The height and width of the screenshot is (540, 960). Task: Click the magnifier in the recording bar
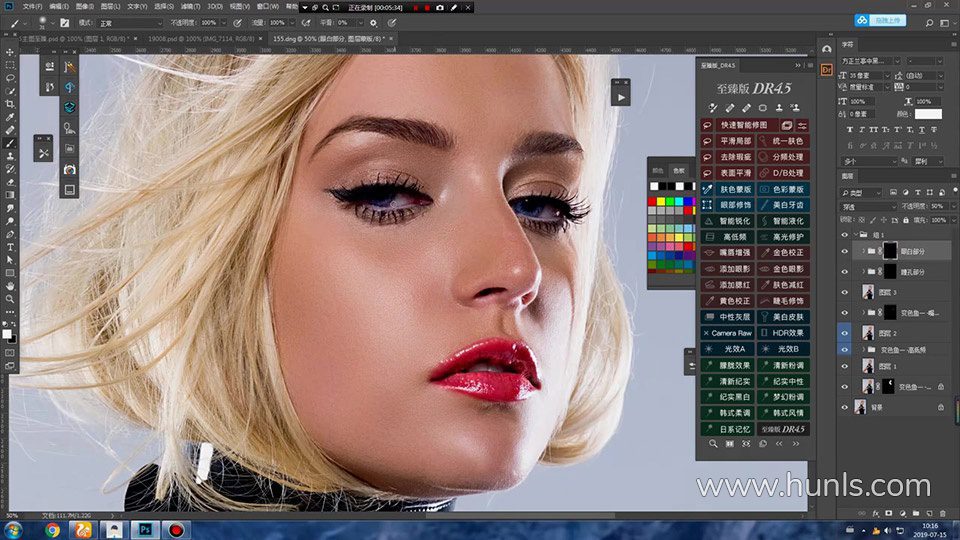click(x=325, y=7)
